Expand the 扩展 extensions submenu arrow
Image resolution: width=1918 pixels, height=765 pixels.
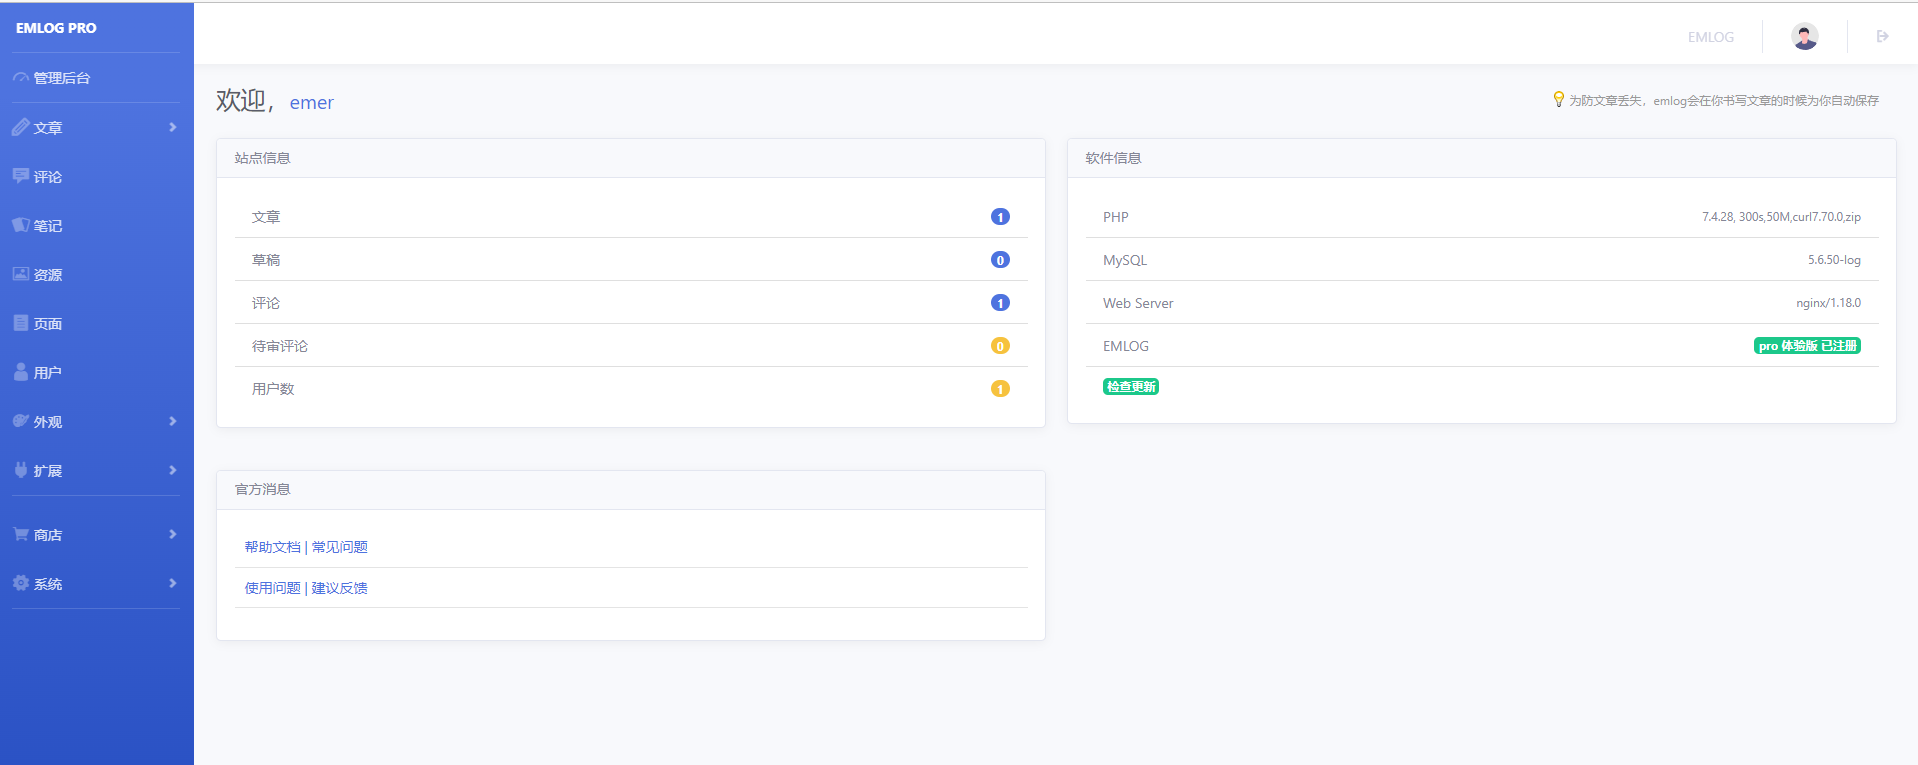point(173,470)
